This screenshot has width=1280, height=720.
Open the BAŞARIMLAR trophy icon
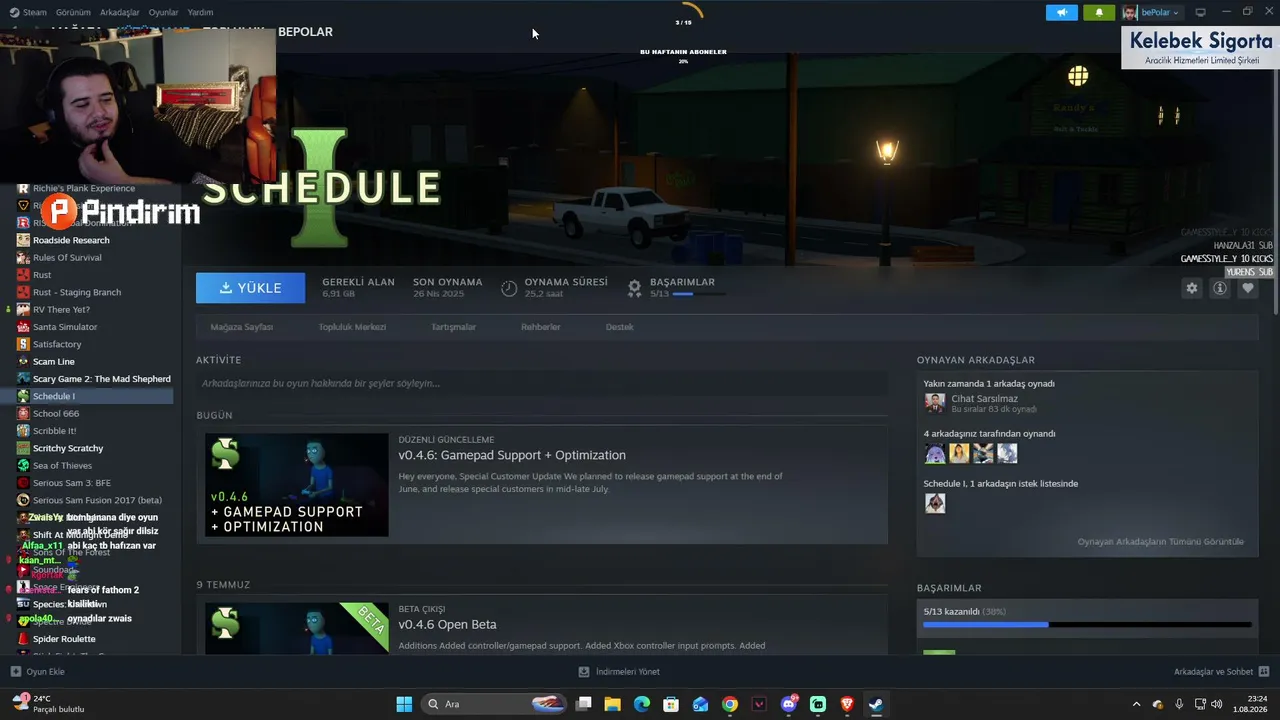634,288
